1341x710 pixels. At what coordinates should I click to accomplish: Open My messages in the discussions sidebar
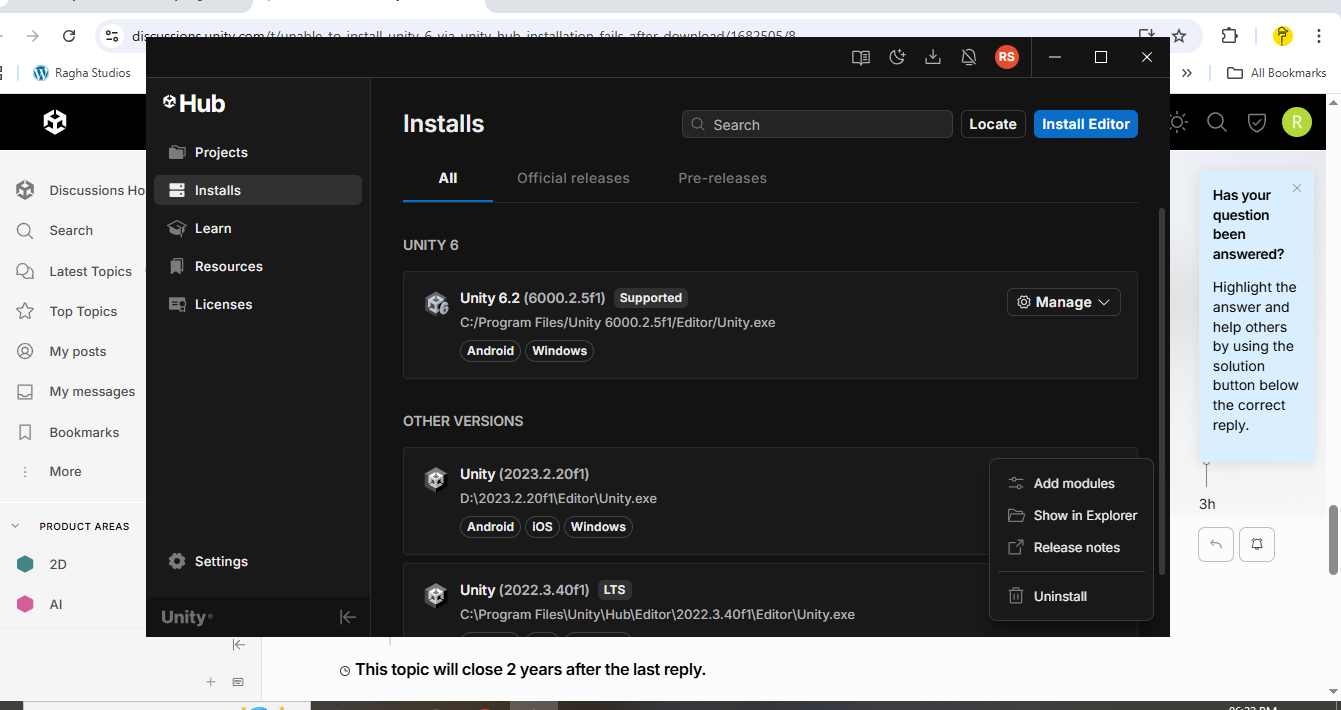point(92,391)
